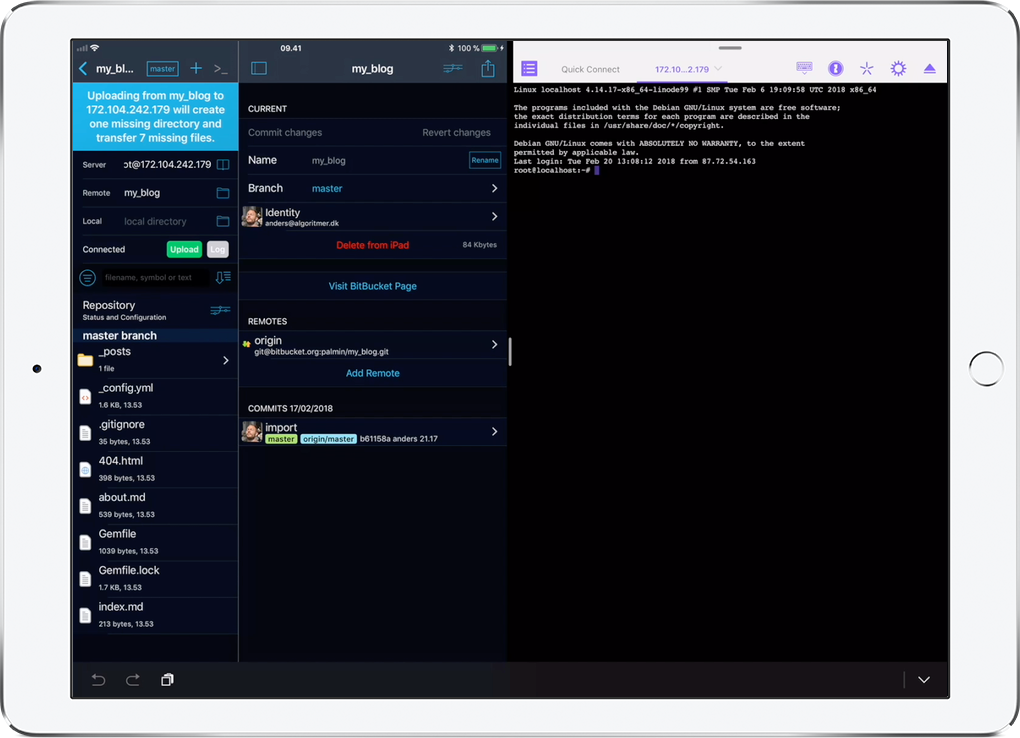Click the filename, symbol or text search field
The width and height of the screenshot is (1020, 738).
click(153, 277)
